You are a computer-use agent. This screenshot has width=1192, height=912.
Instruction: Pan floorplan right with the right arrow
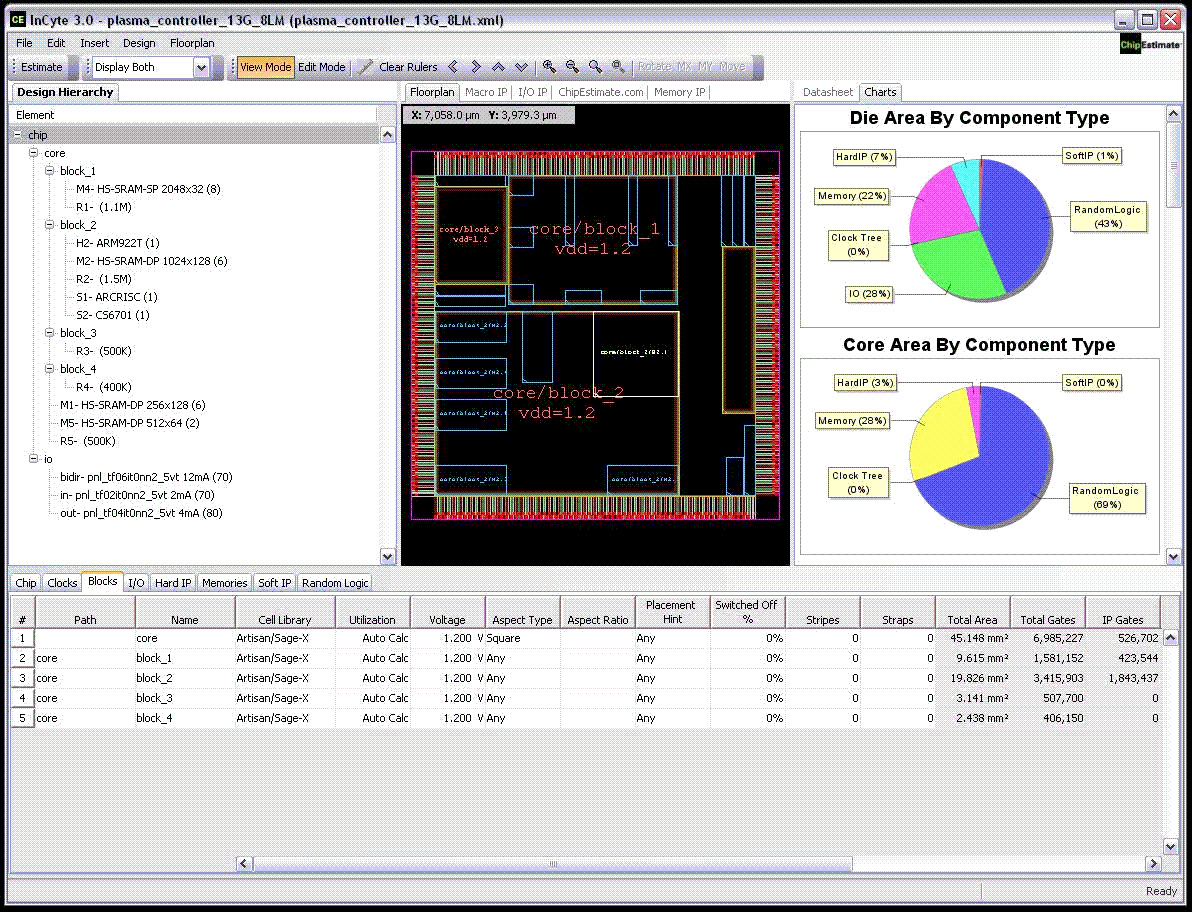[x=476, y=67]
